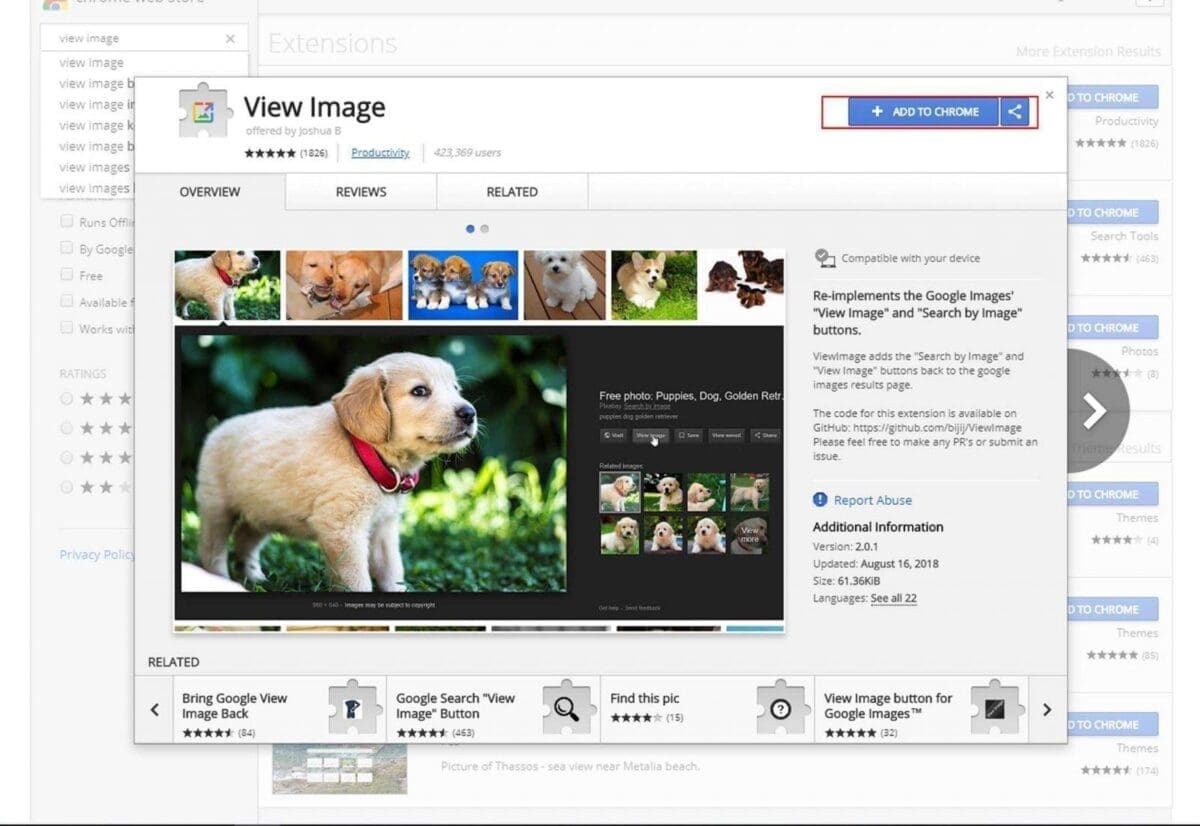Click the "Compatible with your device" text
Screen dimensions: 1200x826
coord(911,258)
